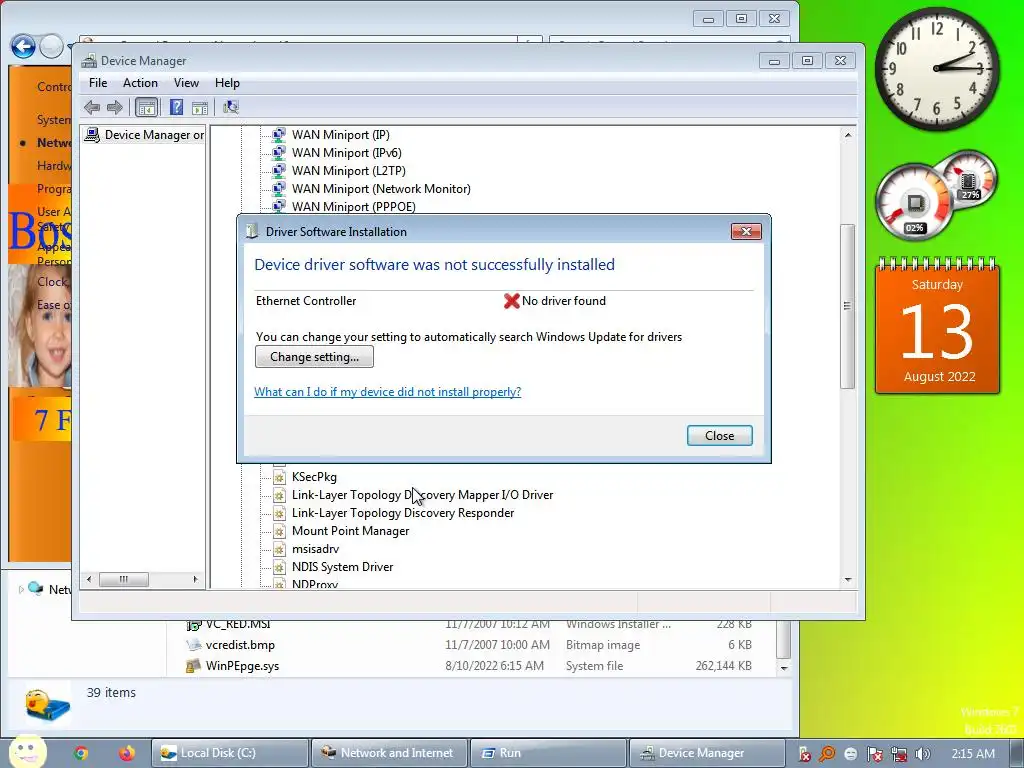Click the CPU meter desktop gadget

coord(915,204)
